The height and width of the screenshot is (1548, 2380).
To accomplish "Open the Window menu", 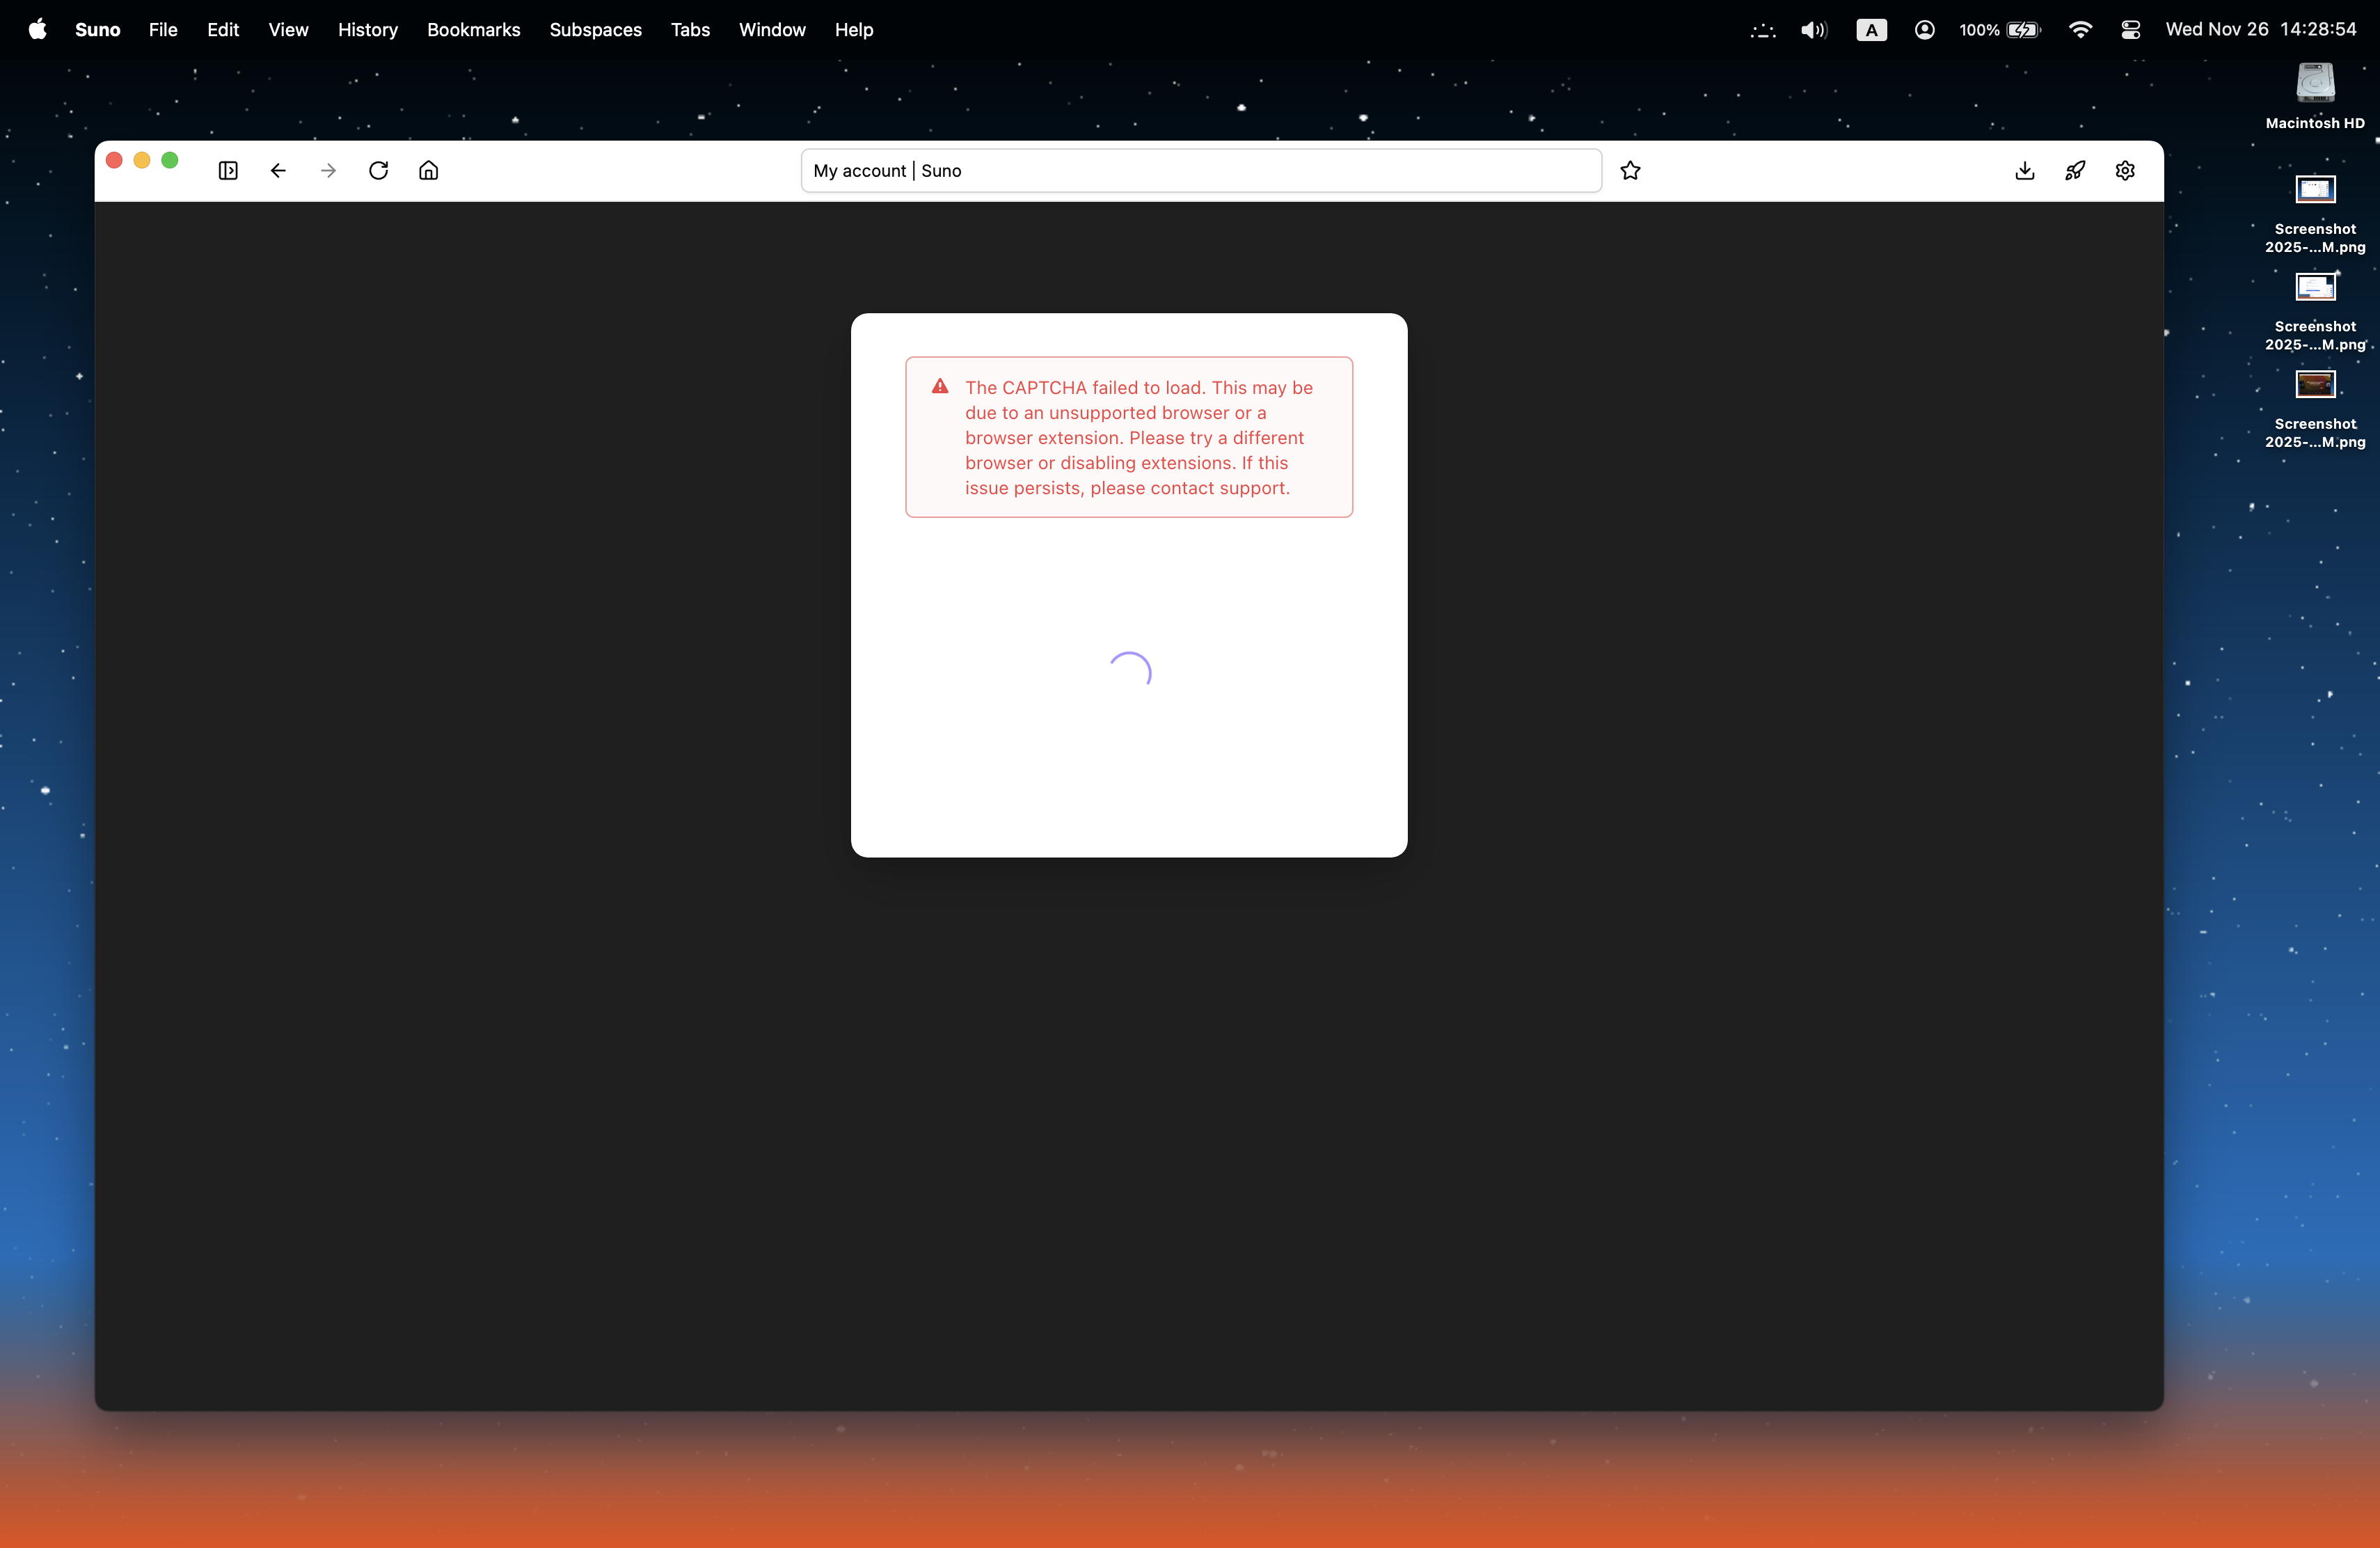I will click(x=772, y=30).
